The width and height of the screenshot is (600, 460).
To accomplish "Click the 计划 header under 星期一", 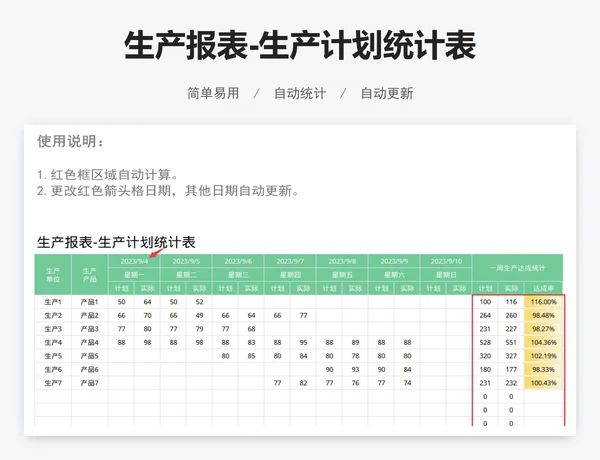I will (121, 288).
